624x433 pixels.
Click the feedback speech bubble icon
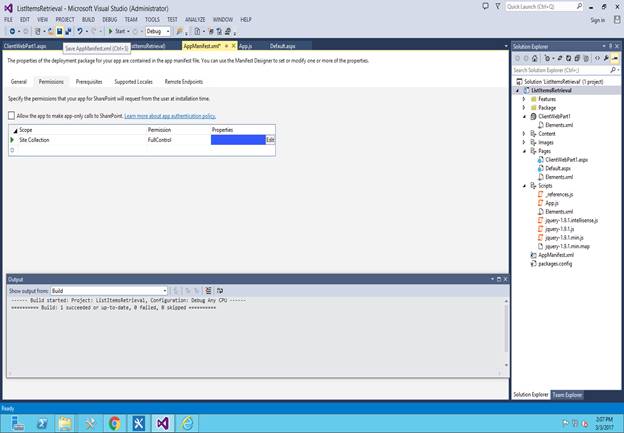(x=486, y=6)
